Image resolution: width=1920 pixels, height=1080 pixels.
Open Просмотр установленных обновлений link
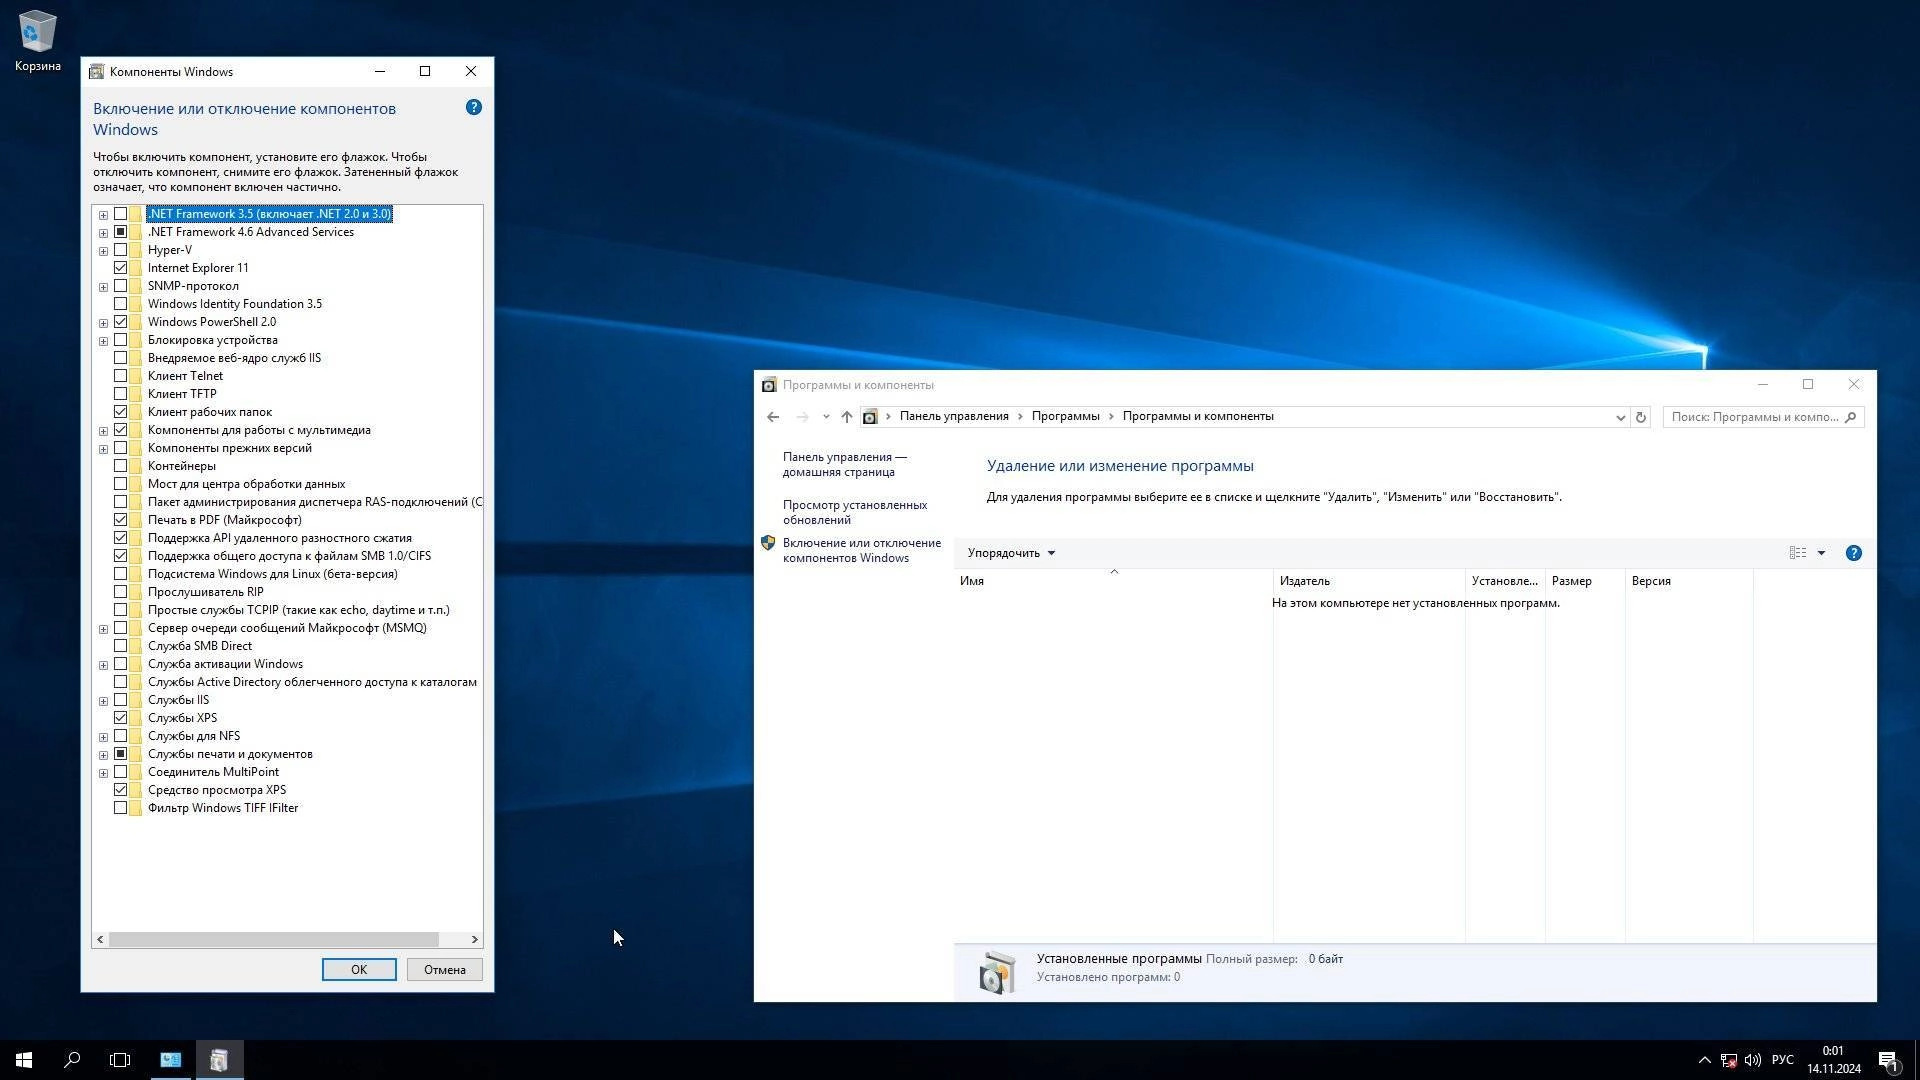point(855,513)
